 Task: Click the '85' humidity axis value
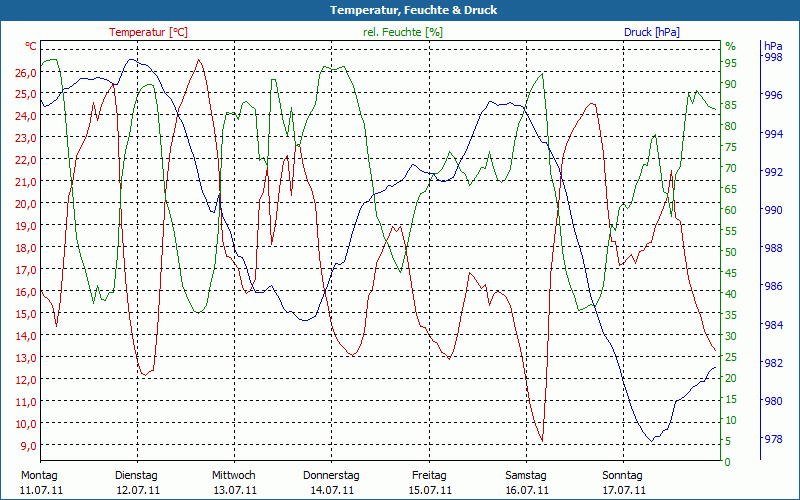731,106
